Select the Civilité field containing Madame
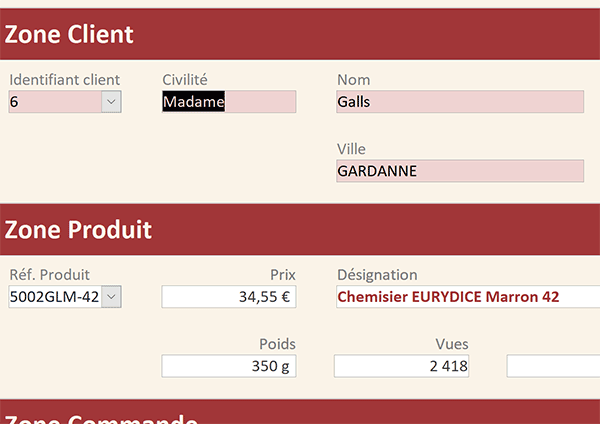 229,102
